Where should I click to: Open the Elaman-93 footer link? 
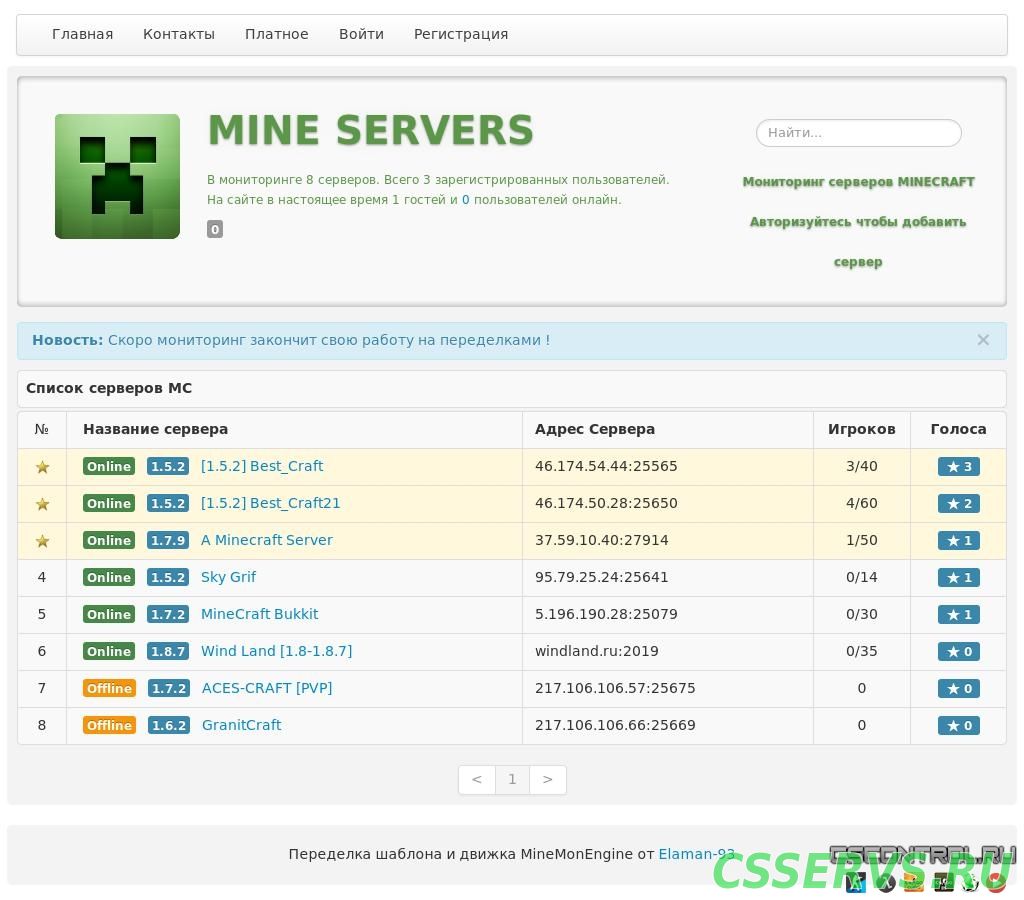696,854
